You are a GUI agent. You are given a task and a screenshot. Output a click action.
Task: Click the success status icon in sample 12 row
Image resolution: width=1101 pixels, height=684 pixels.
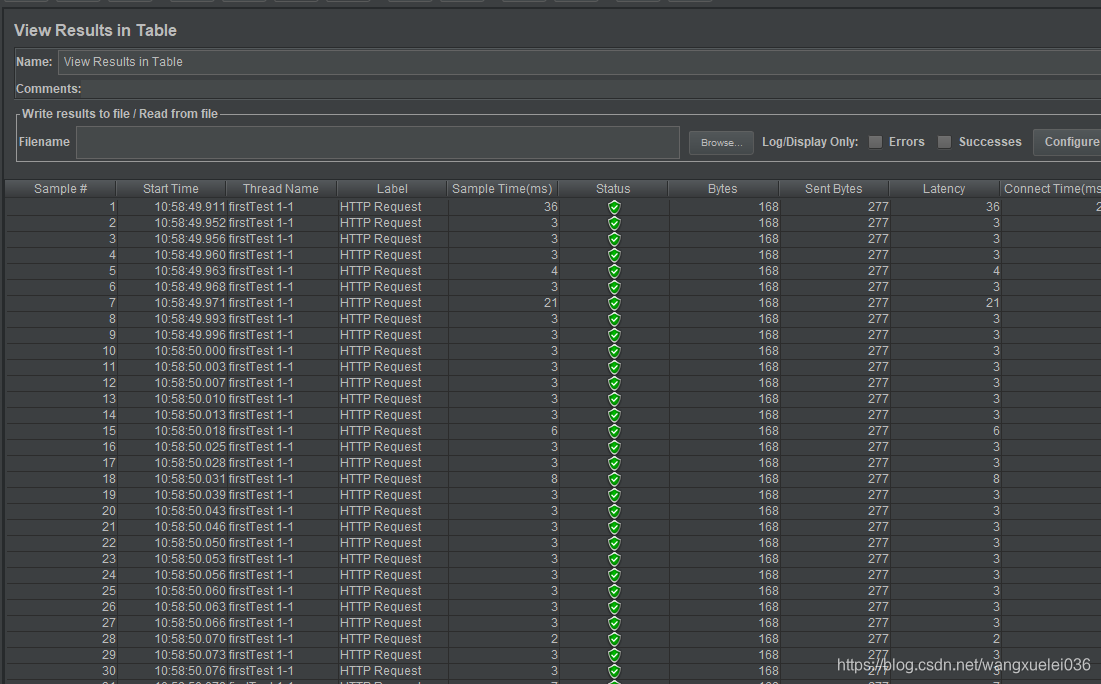point(614,383)
